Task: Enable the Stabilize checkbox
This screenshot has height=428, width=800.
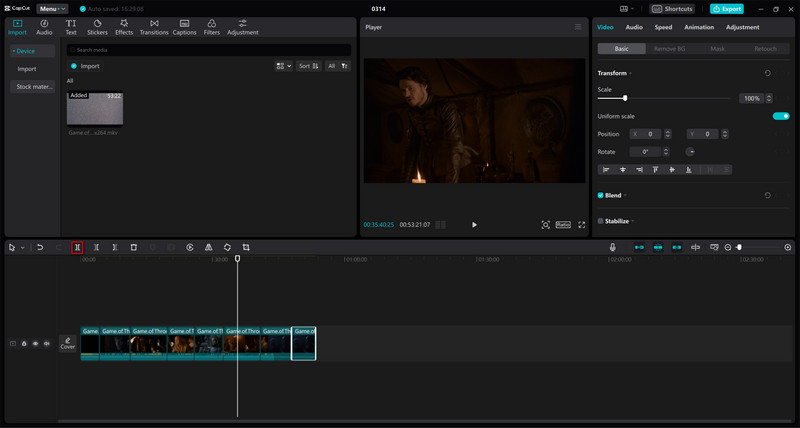Action: click(601, 221)
